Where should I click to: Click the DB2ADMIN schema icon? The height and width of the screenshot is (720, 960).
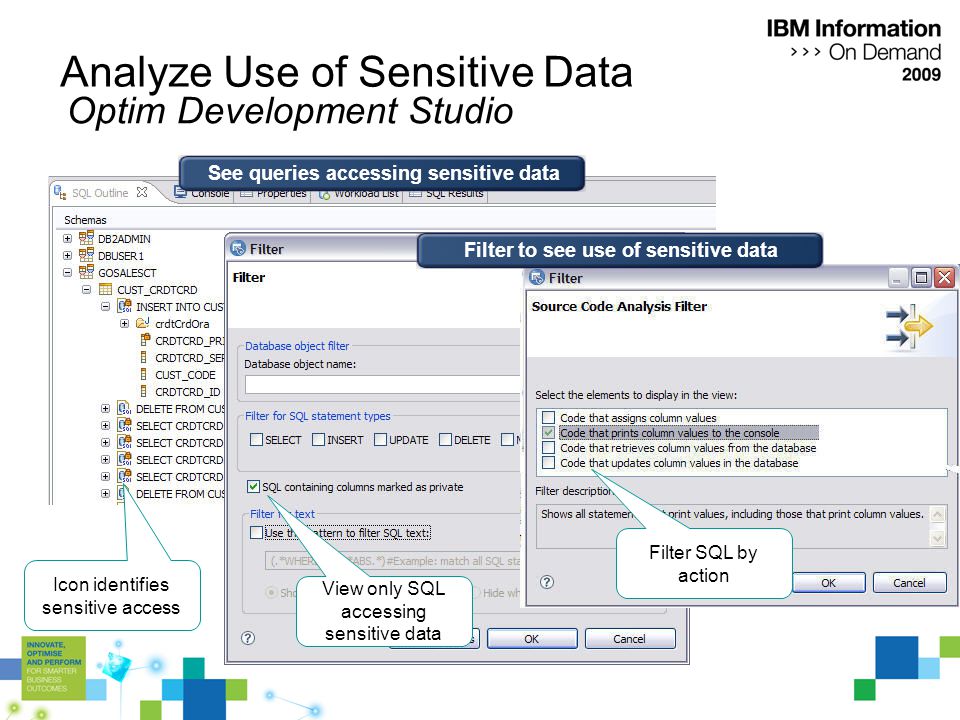pos(86,238)
